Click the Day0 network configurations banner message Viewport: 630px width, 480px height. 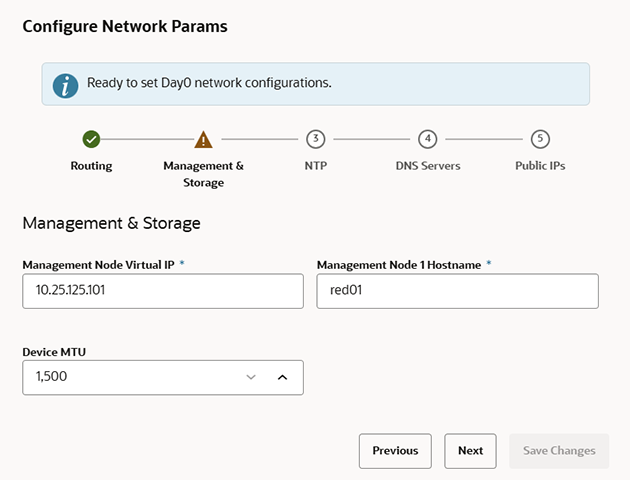pyautogui.click(x=209, y=83)
